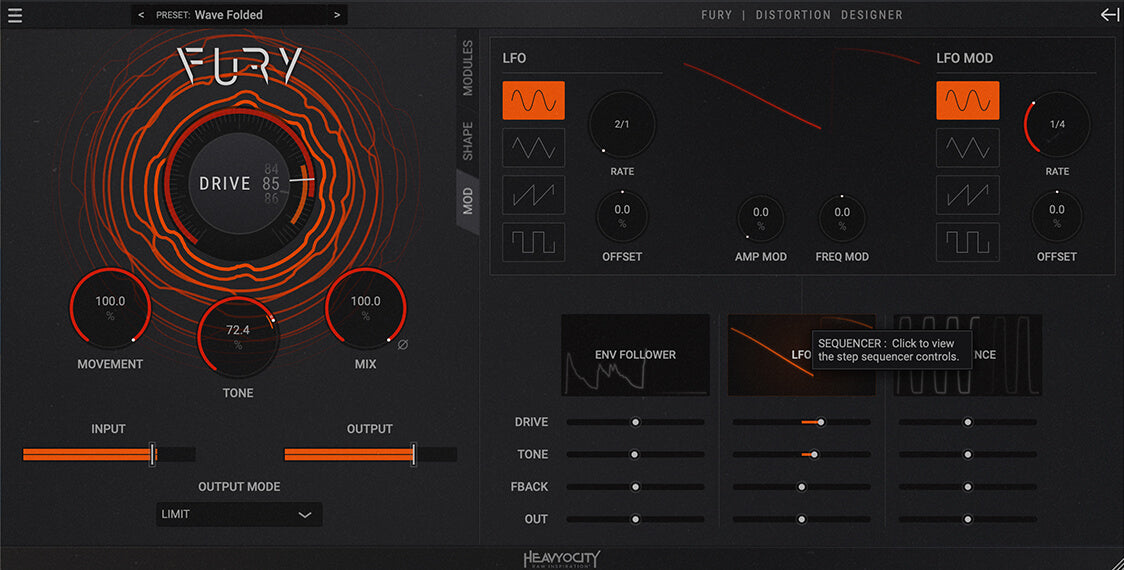This screenshot has height=570, width=1124.
Task: Open the hamburger menu at top left
Action: click(x=14, y=15)
